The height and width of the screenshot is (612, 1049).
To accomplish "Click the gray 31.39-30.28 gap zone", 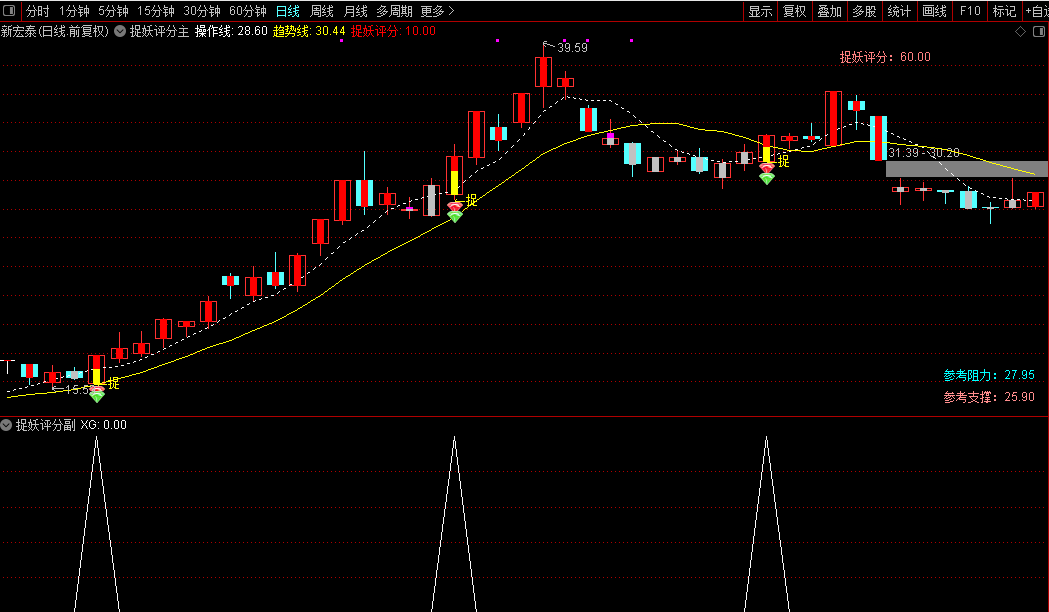I will click(967, 169).
